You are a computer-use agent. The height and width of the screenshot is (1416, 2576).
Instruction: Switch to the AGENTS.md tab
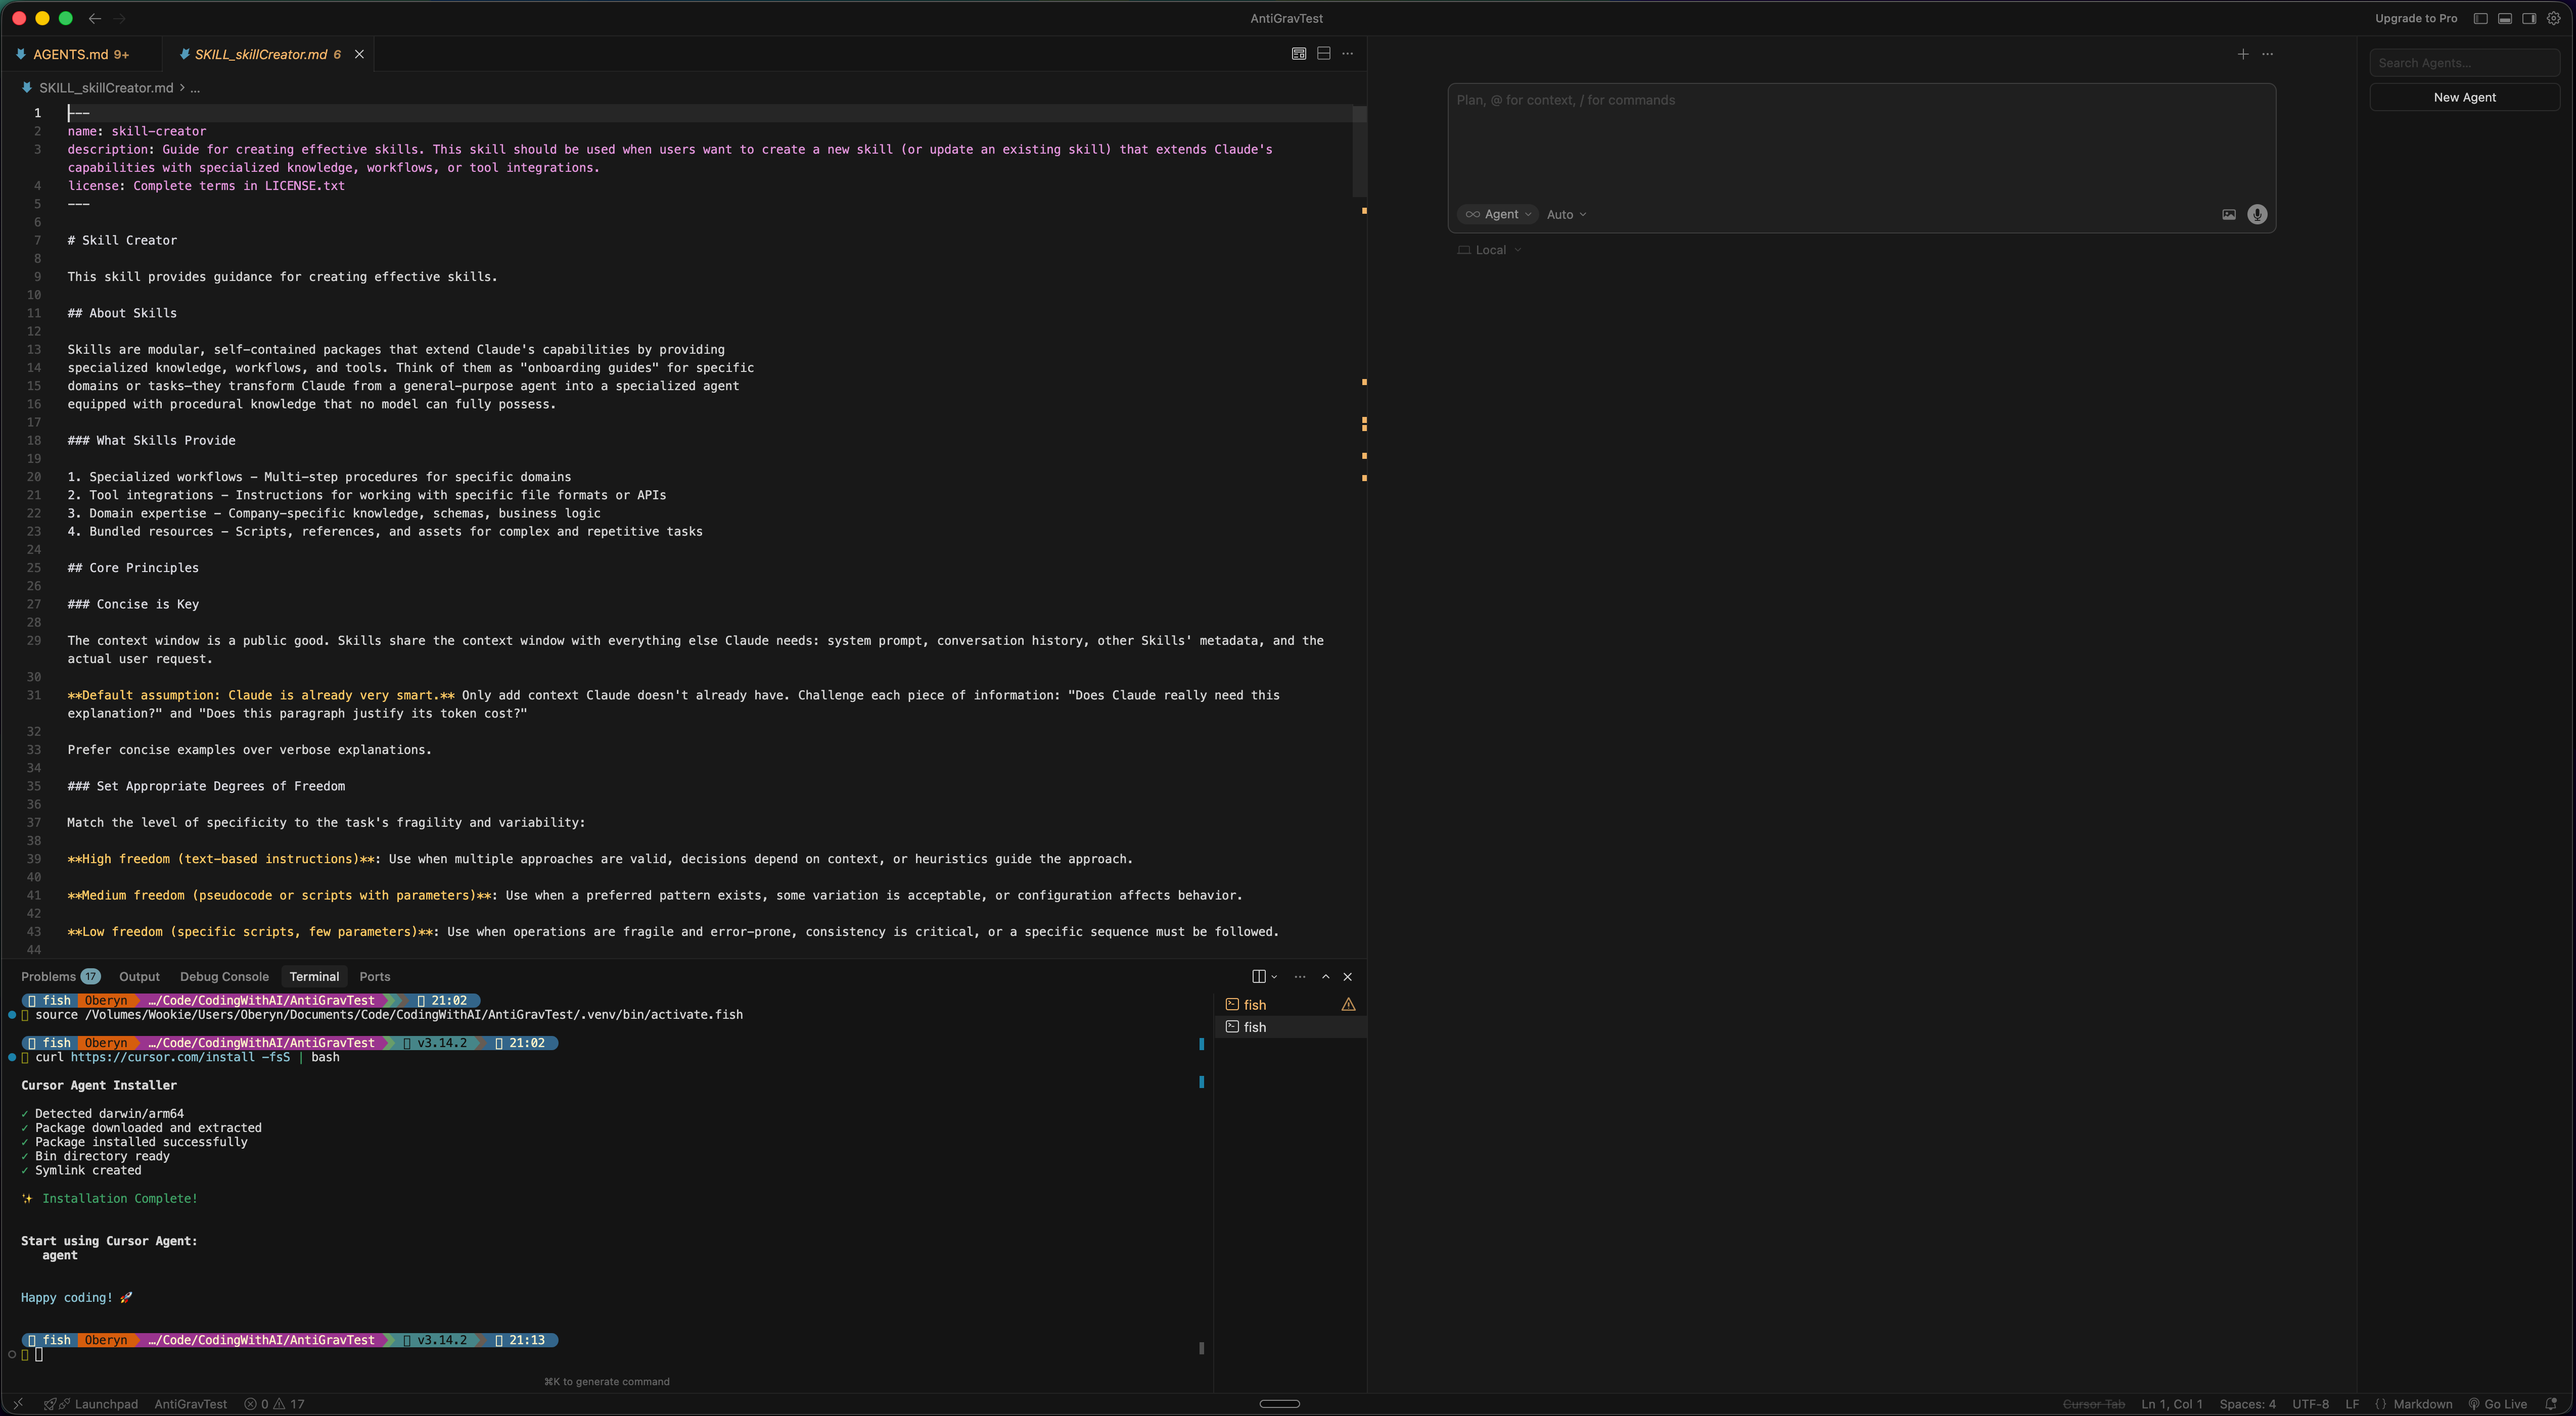click(70, 54)
